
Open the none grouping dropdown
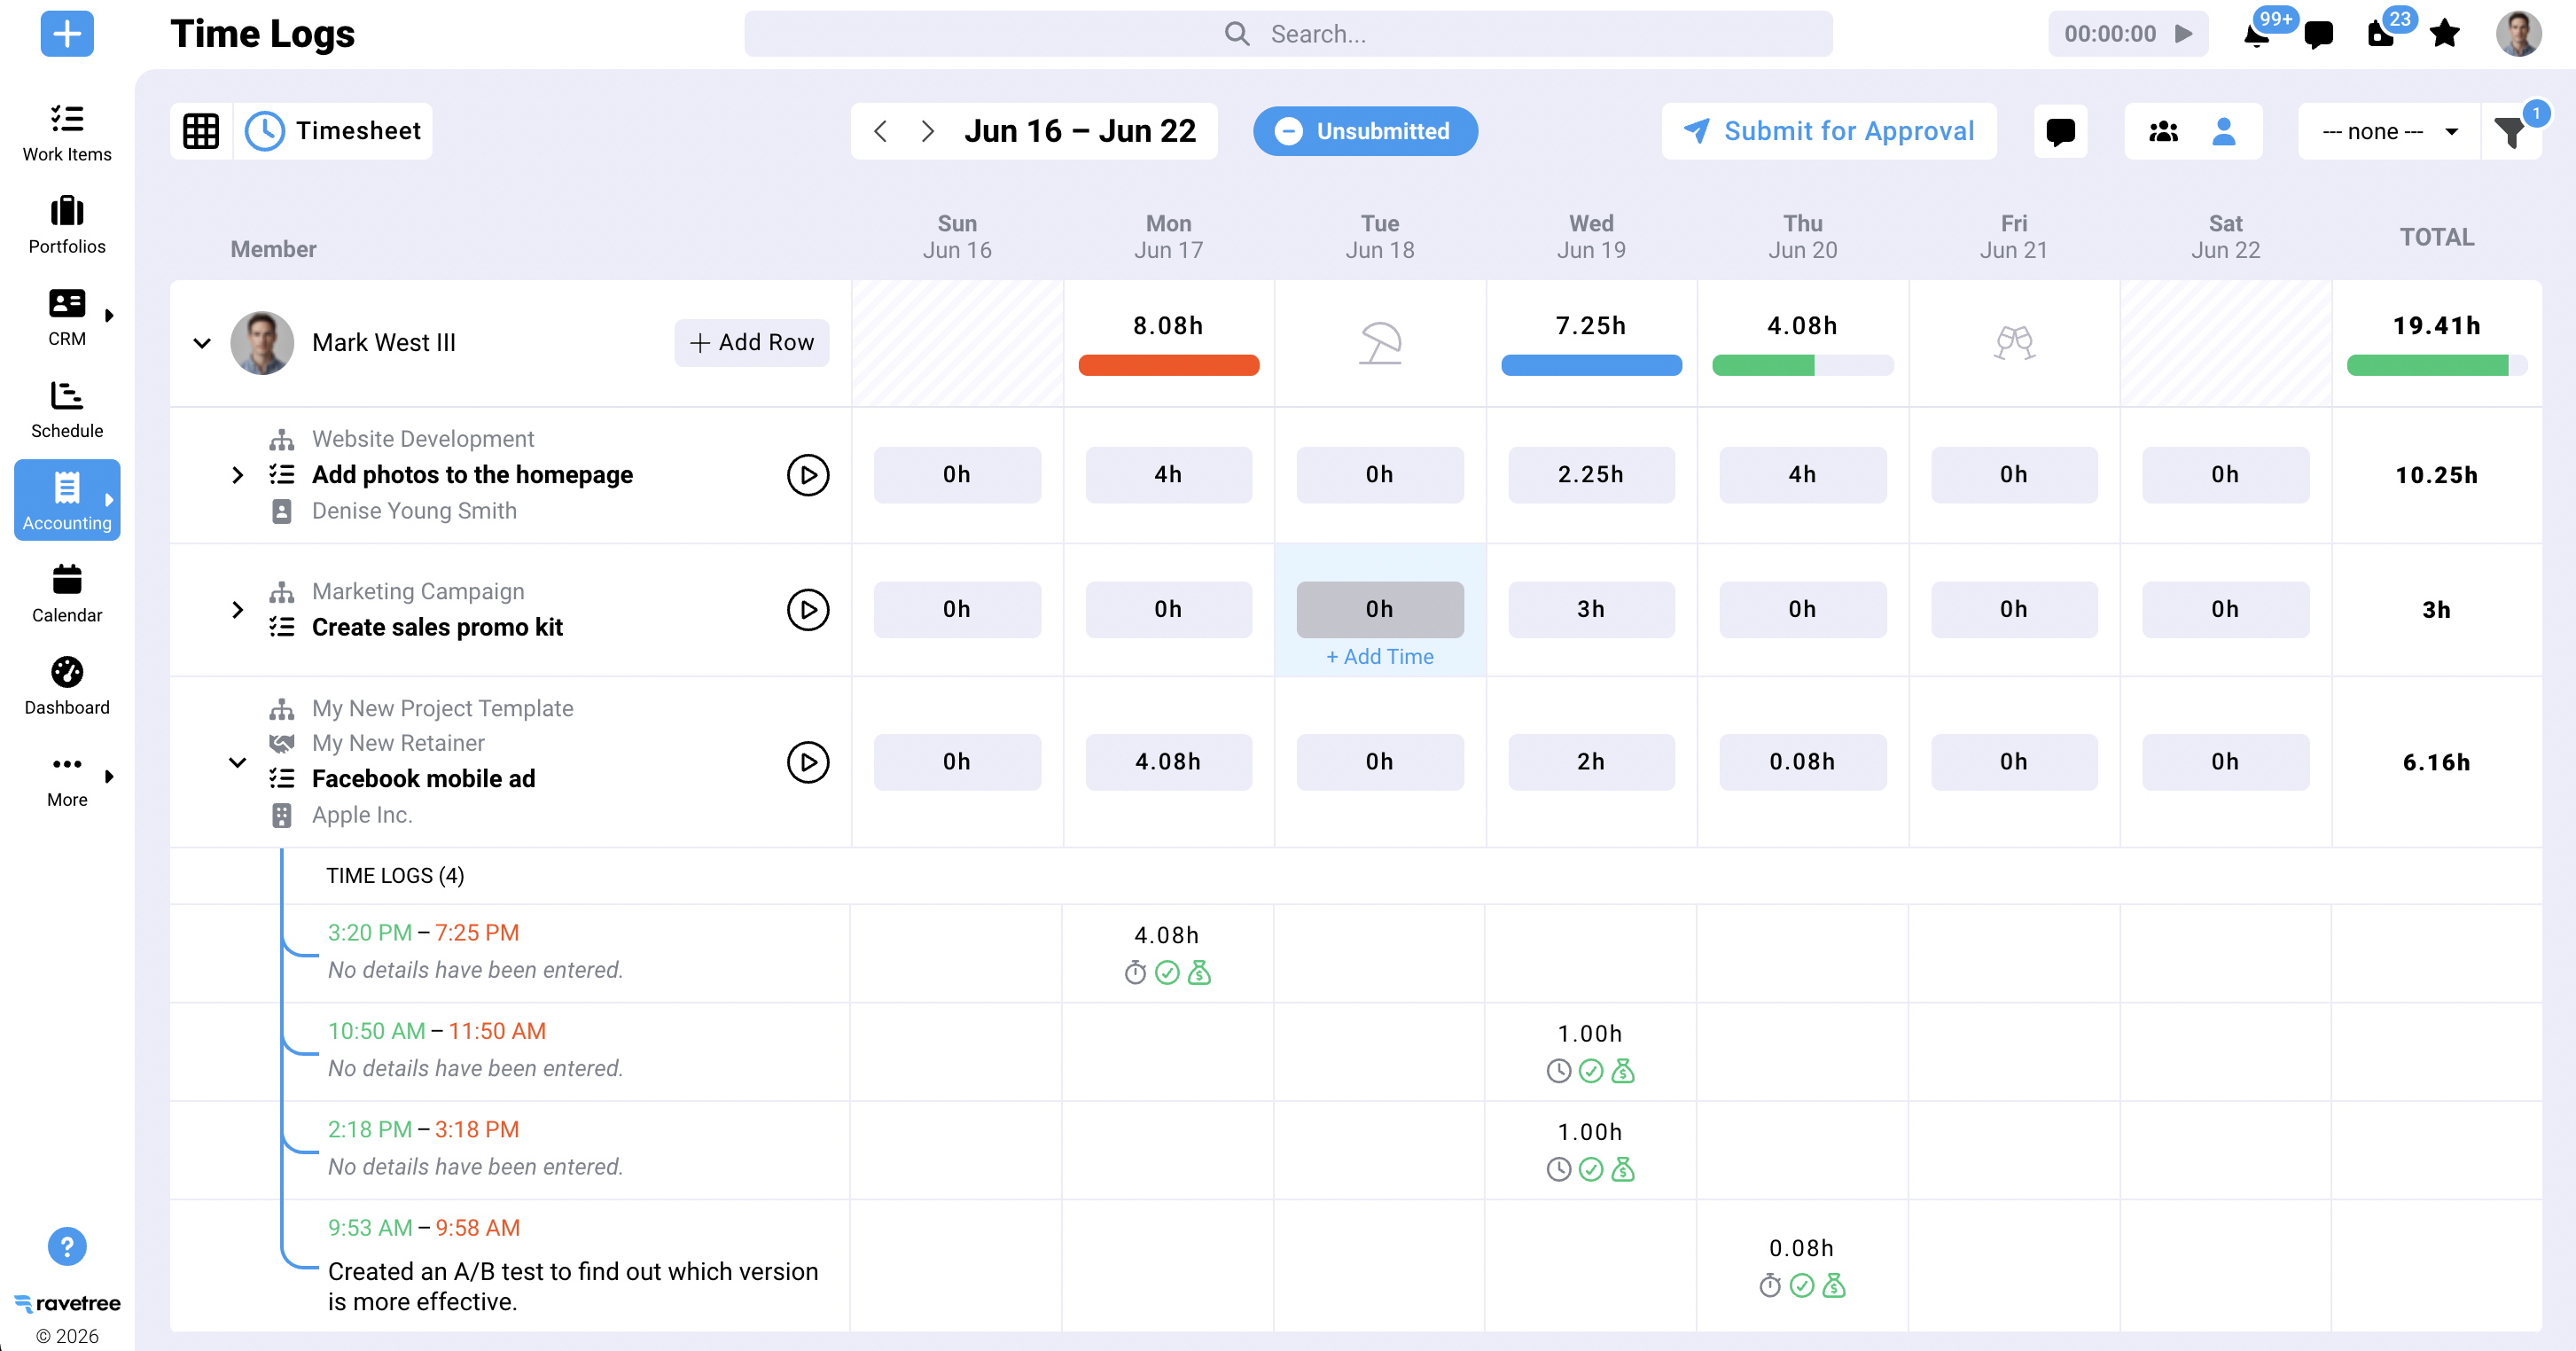(x=2388, y=131)
